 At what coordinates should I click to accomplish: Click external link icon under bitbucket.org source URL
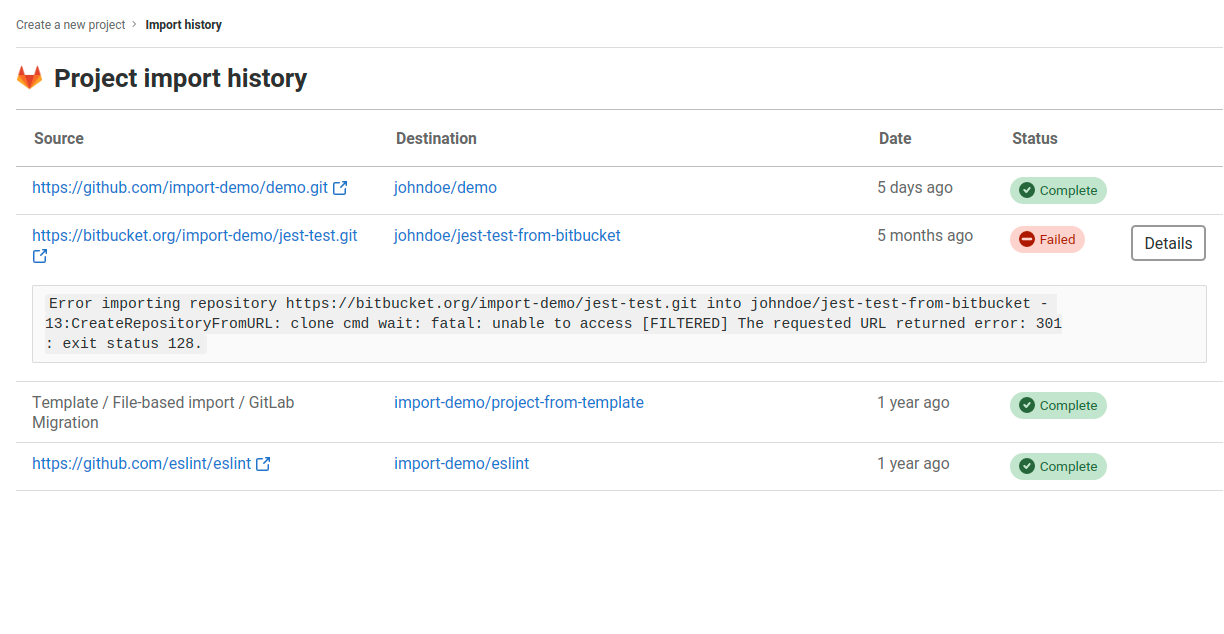(39, 256)
